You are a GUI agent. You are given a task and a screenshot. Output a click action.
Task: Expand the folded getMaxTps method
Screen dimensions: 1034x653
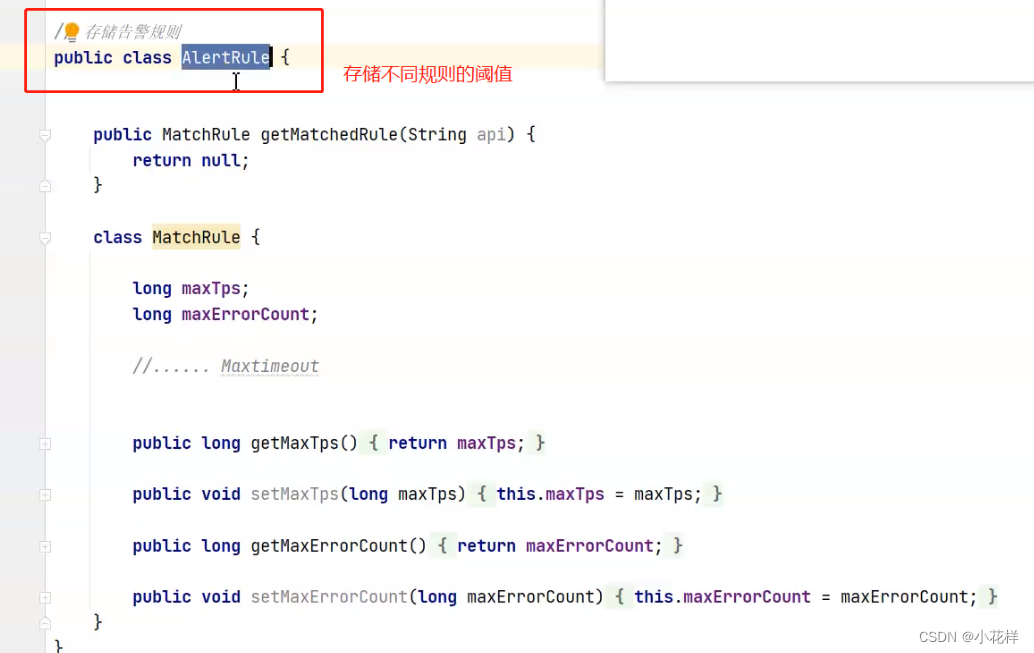[x=45, y=444]
